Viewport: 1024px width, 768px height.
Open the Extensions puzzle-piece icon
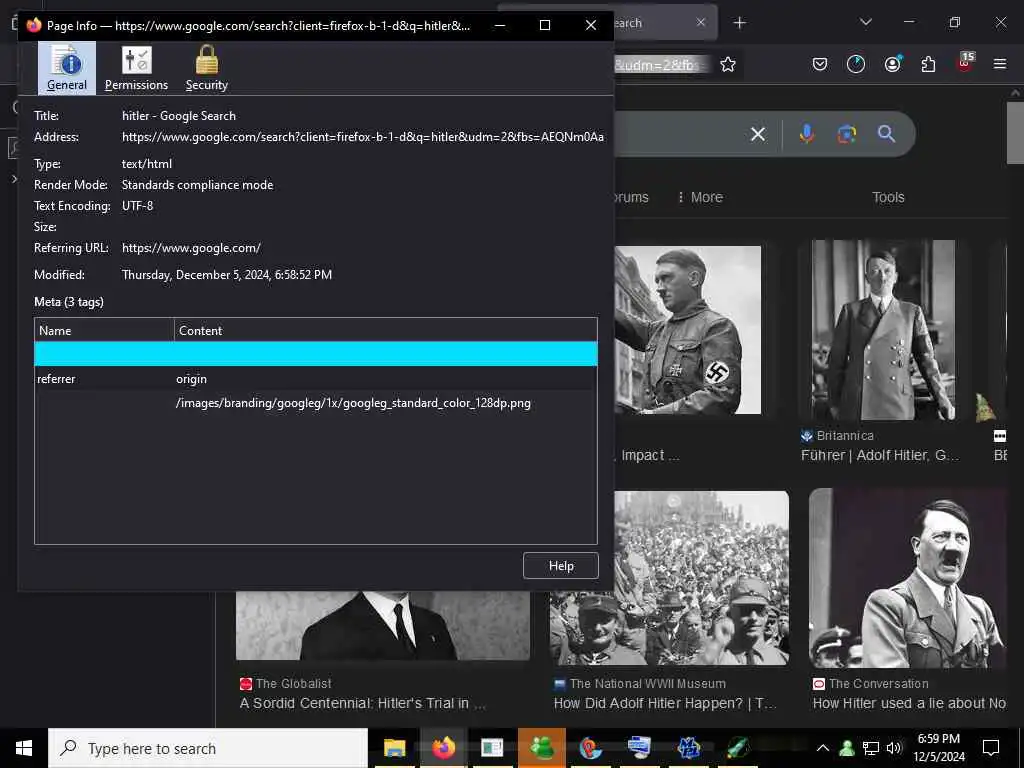coord(928,64)
